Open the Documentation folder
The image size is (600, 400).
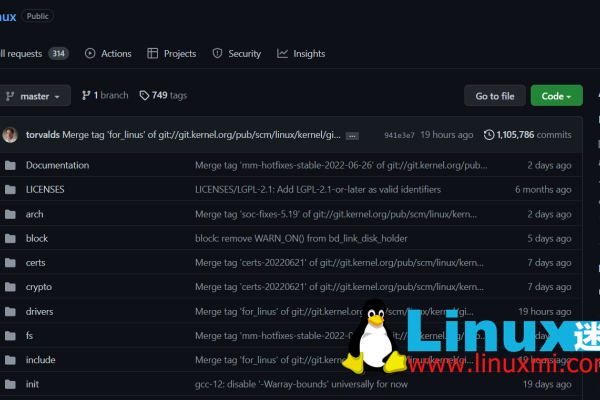(57, 165)
